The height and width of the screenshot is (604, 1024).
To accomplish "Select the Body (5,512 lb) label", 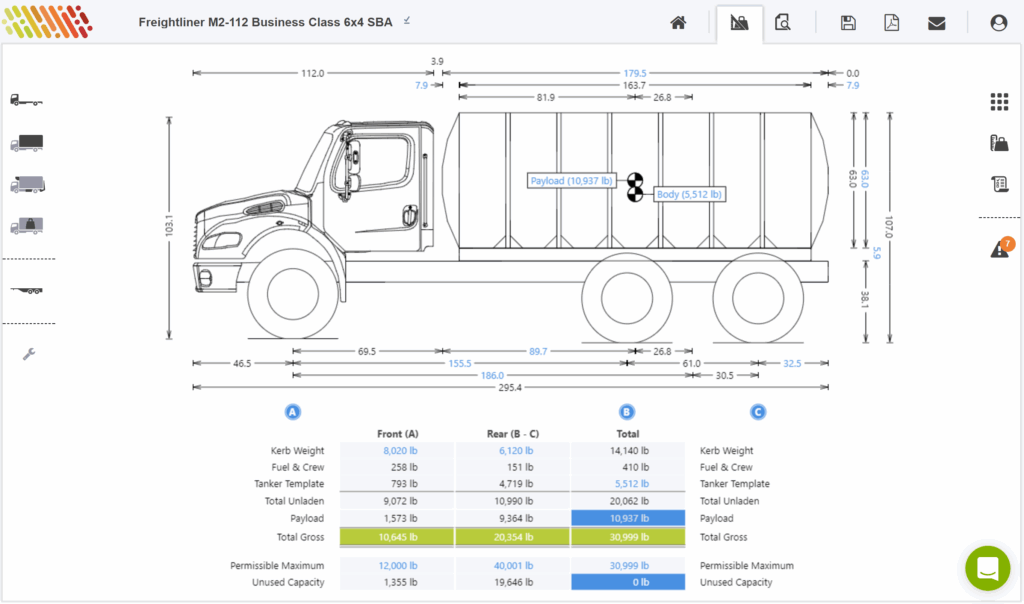I will 689,195.
